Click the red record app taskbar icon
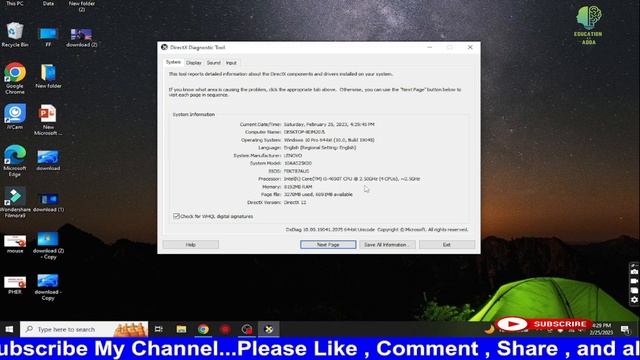640x360 pixels. point(225,329)
